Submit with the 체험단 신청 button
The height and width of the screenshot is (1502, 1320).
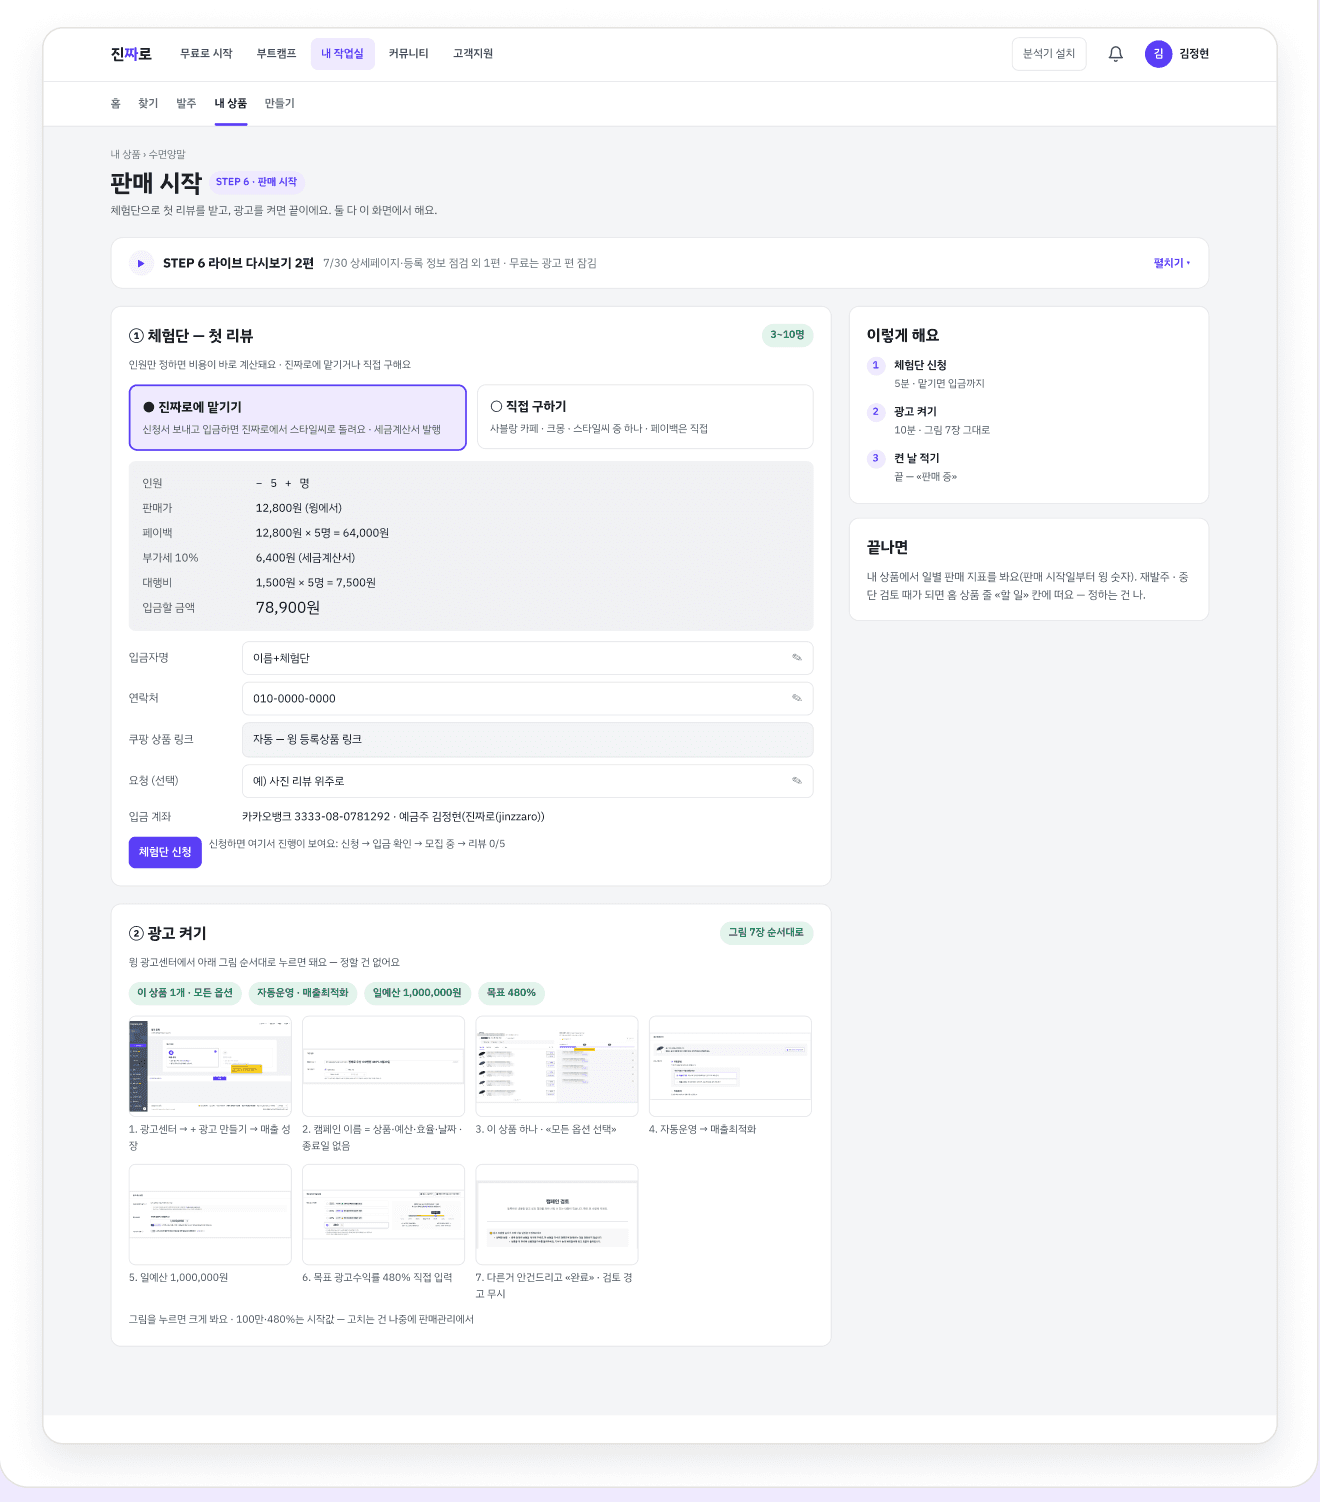(x=165, y=852)
